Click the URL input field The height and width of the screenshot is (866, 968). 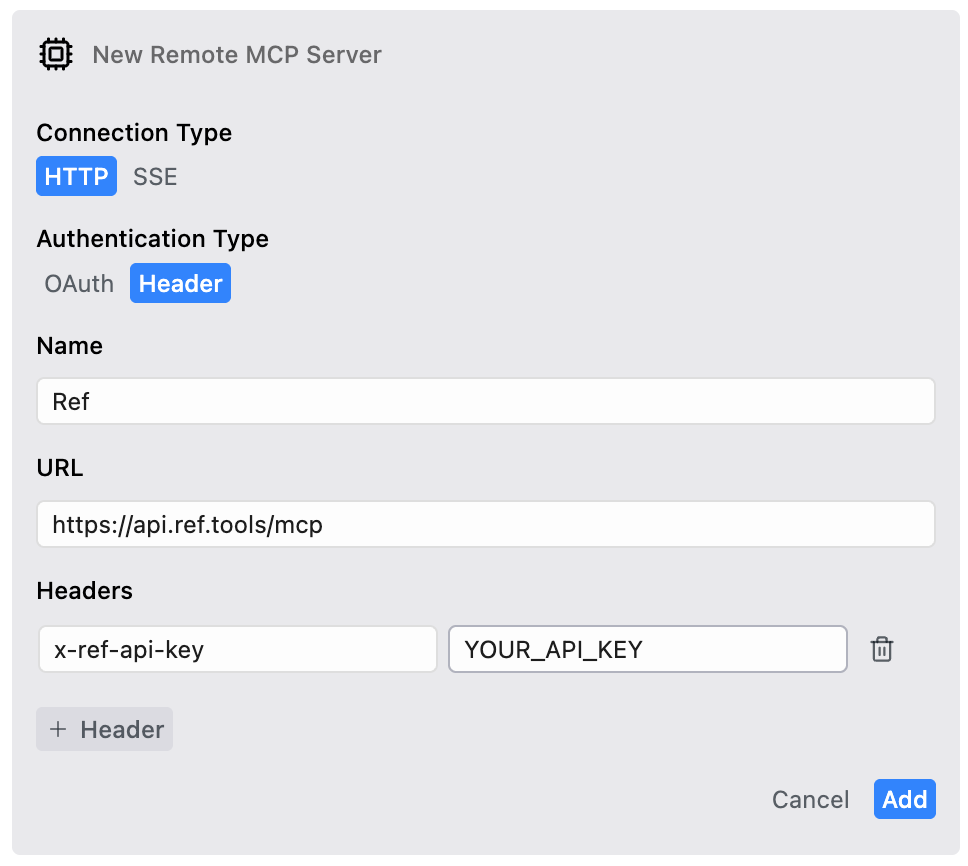[486, 524]
